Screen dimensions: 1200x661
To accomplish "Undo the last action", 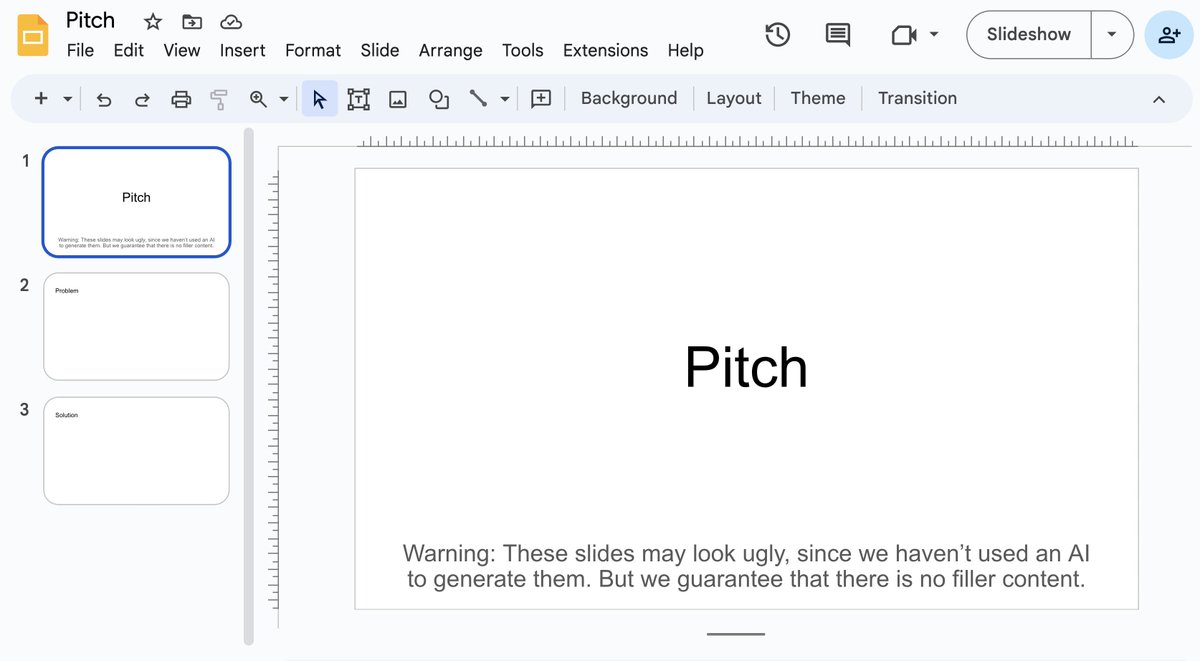I will (x=103, y=98).
